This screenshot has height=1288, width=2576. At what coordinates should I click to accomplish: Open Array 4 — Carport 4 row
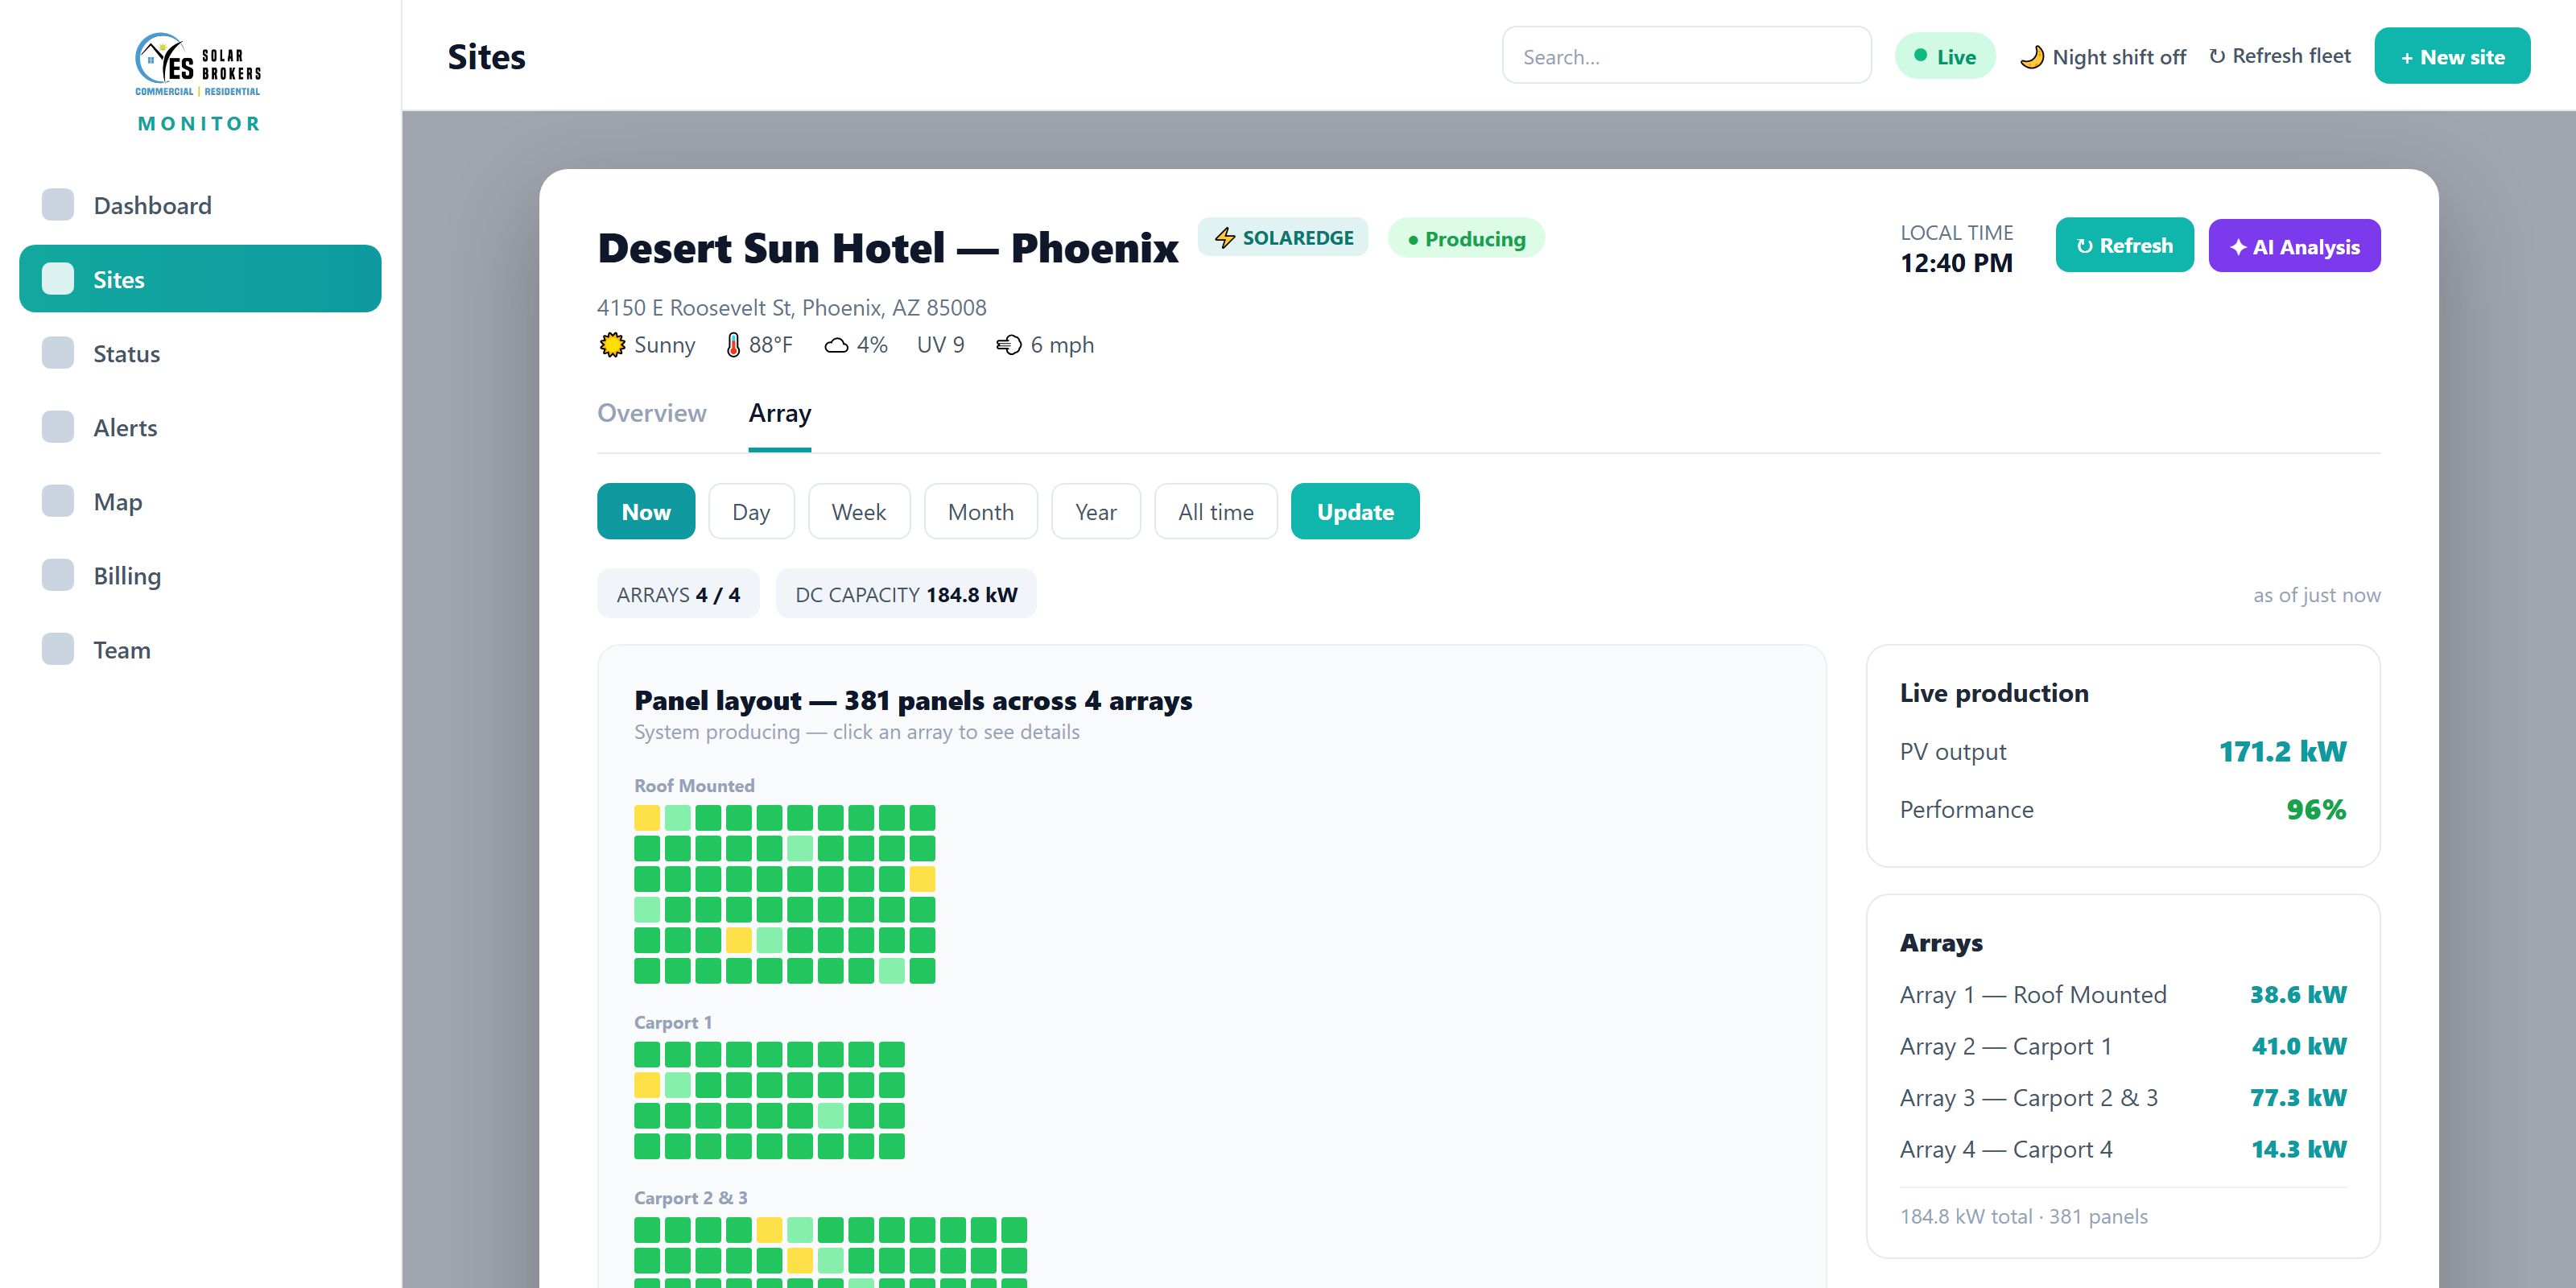tap(2122, 1149)
